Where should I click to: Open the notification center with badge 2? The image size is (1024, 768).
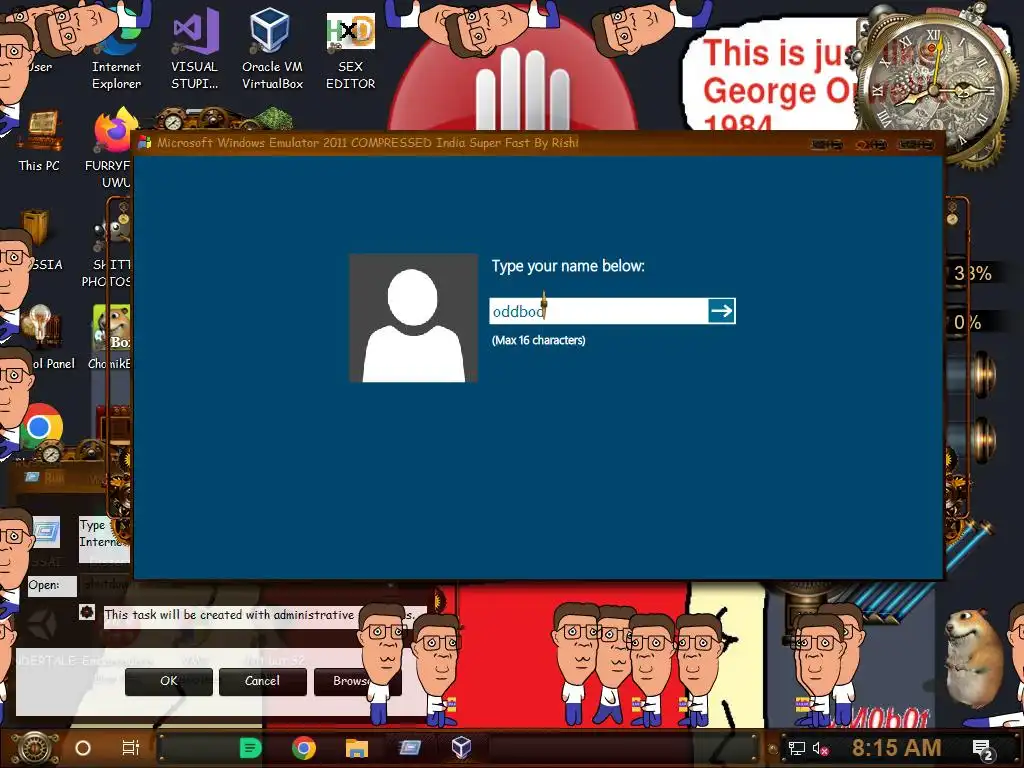click(984, 750)
